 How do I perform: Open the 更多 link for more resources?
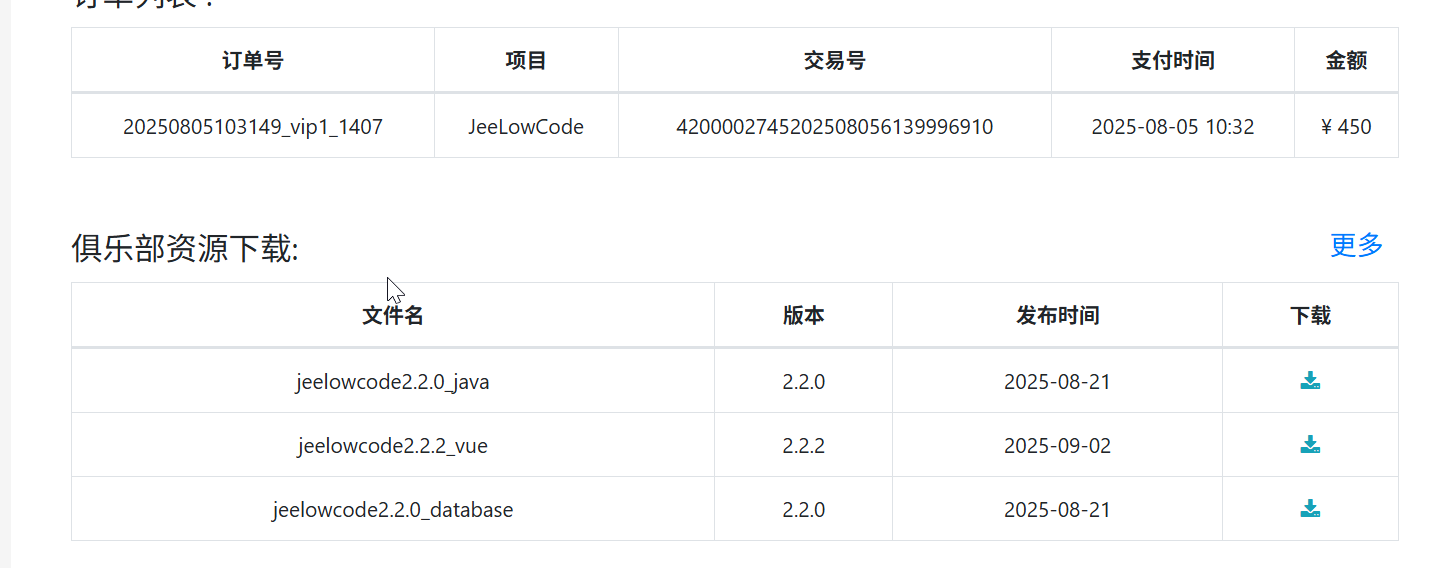[1356, 245]
